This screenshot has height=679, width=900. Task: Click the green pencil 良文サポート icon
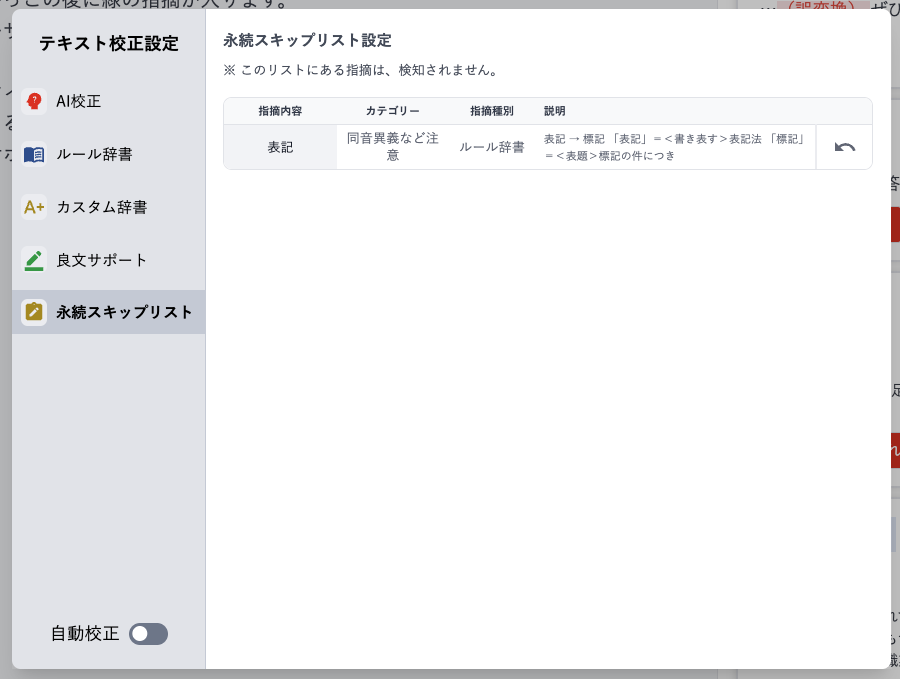[x=34, y=260]
